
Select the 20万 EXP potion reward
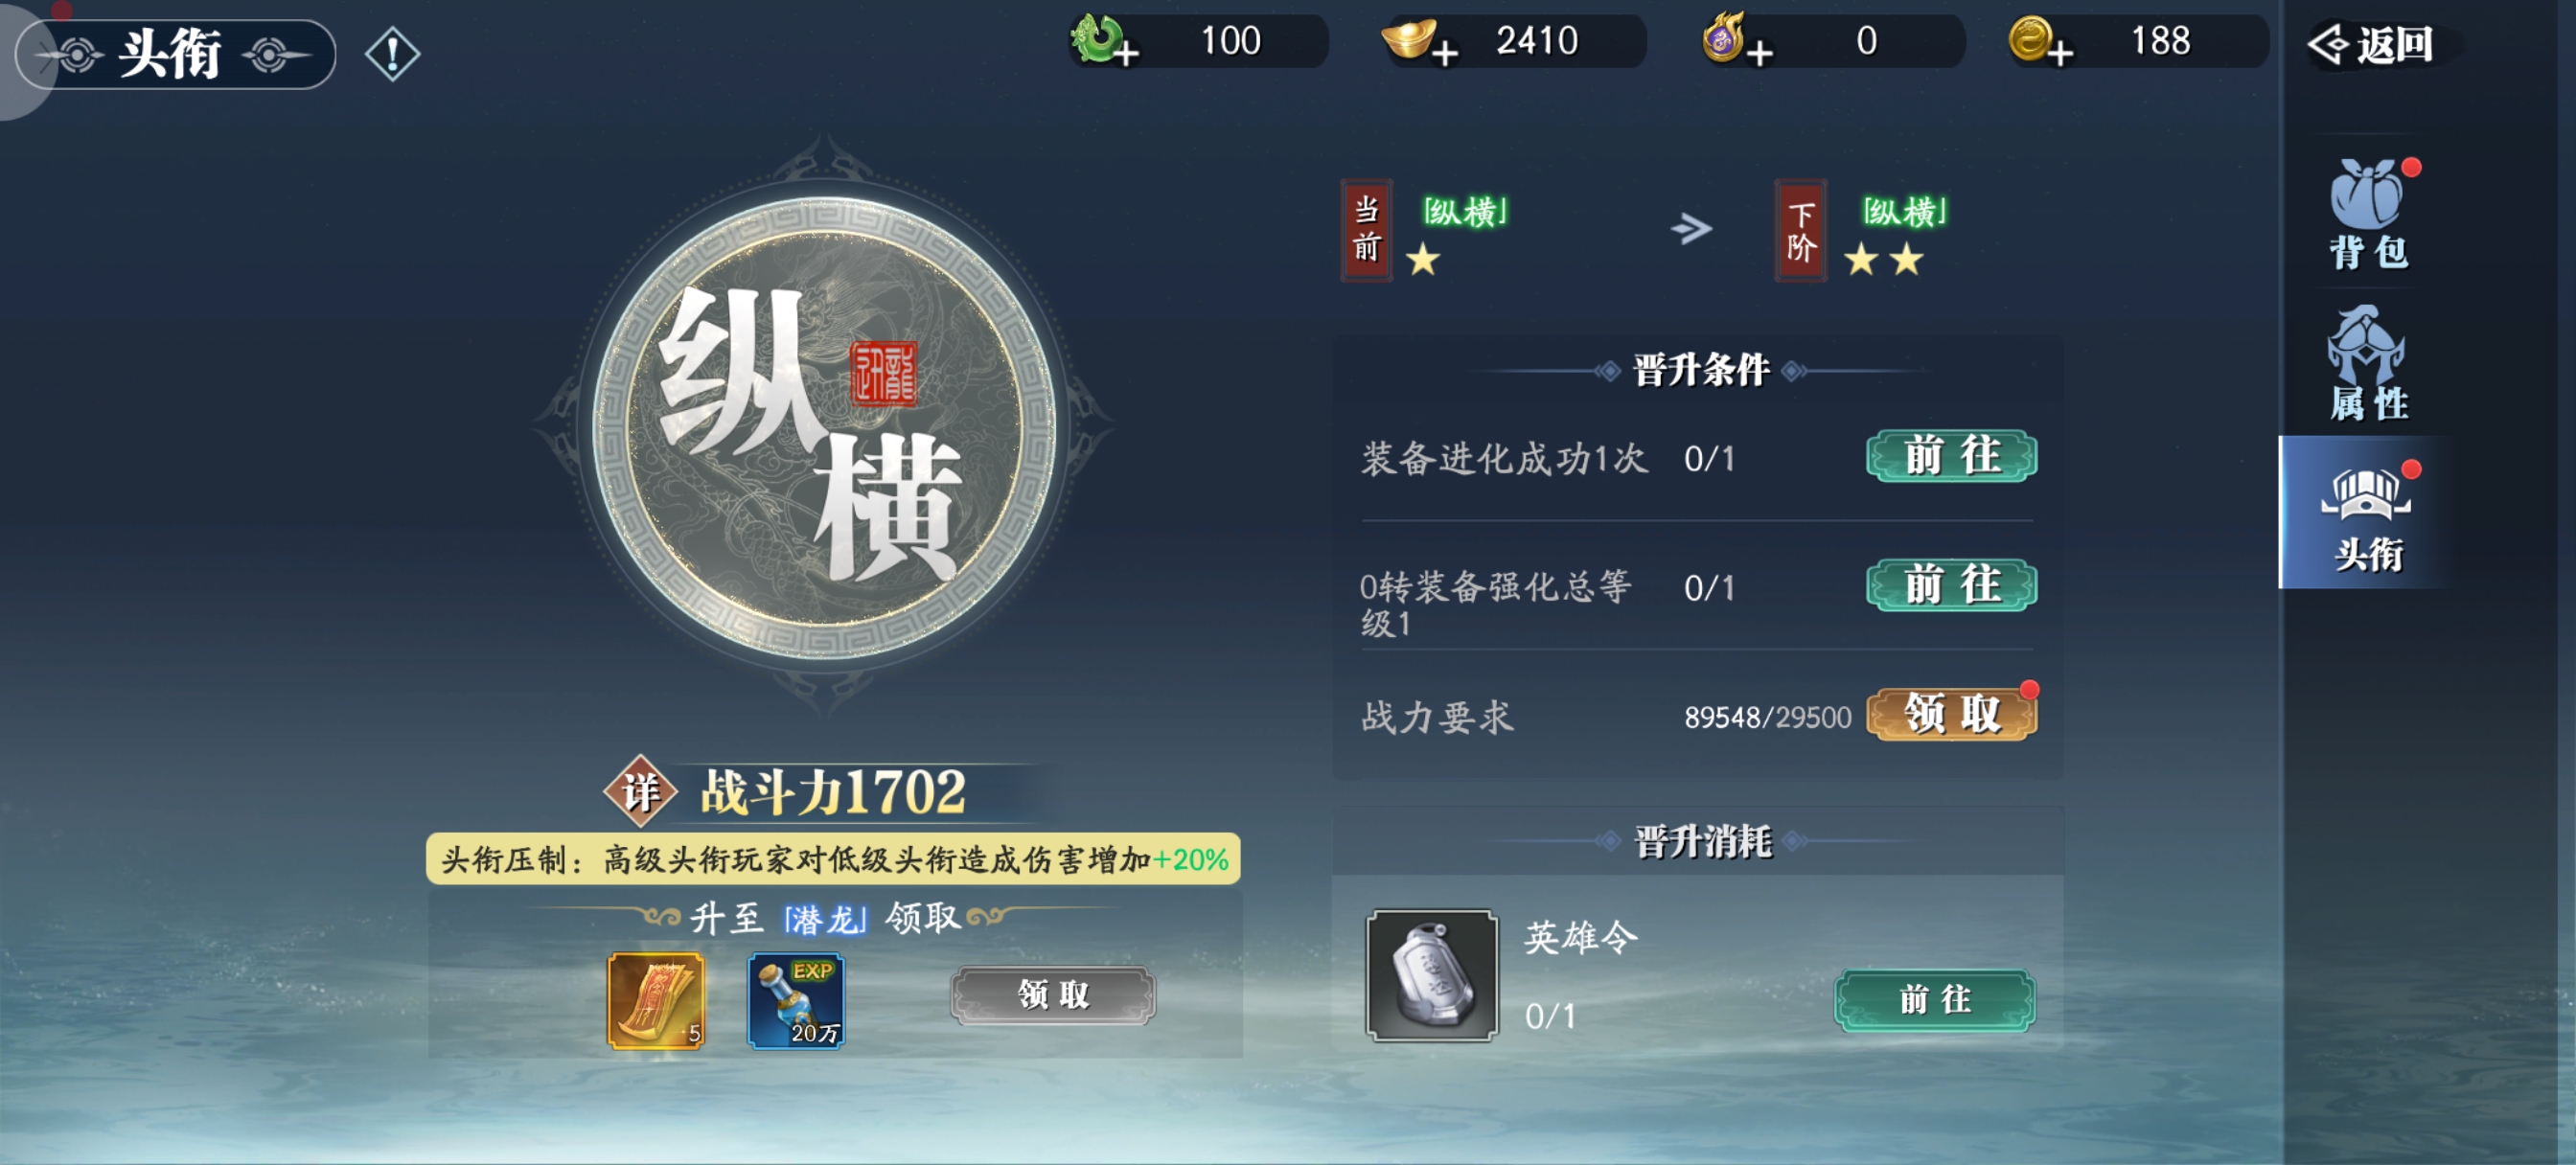[x=796, y=1000]
